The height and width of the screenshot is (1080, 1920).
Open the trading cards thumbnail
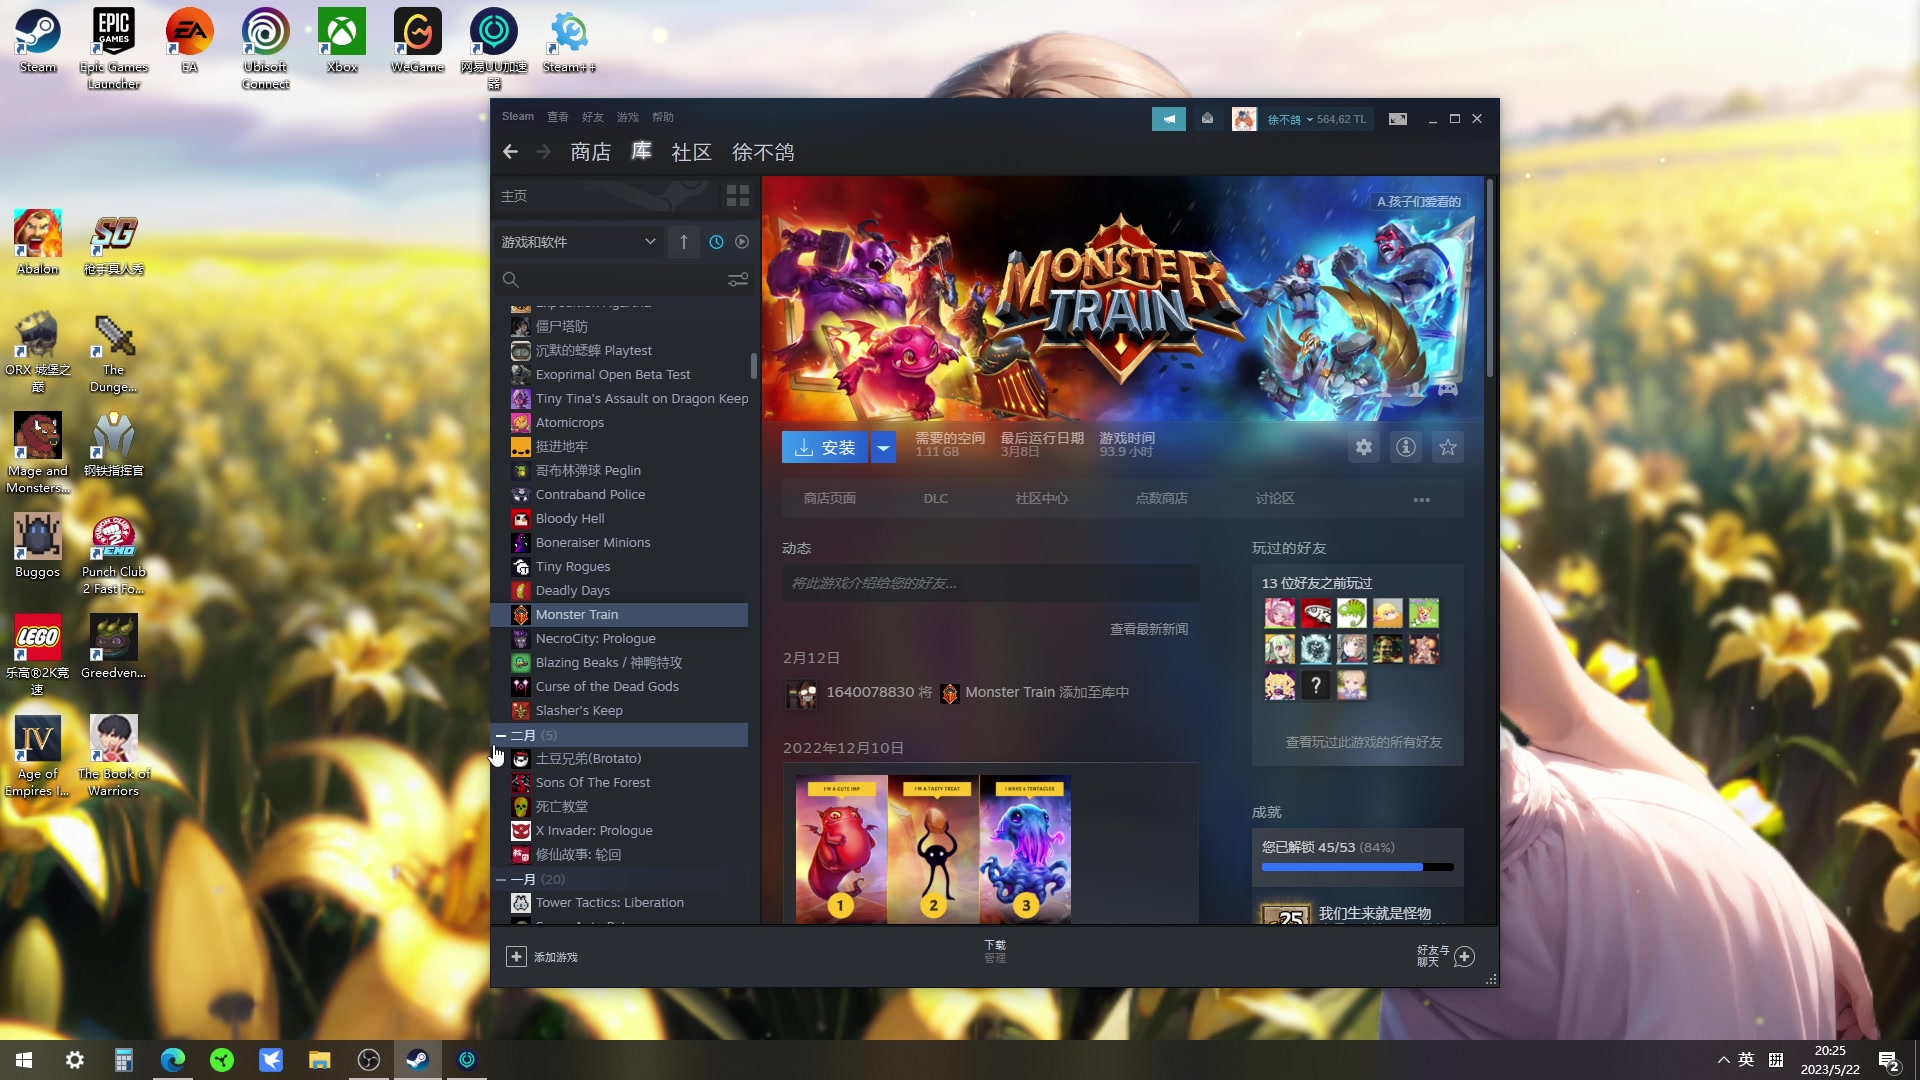click(933, 849)
